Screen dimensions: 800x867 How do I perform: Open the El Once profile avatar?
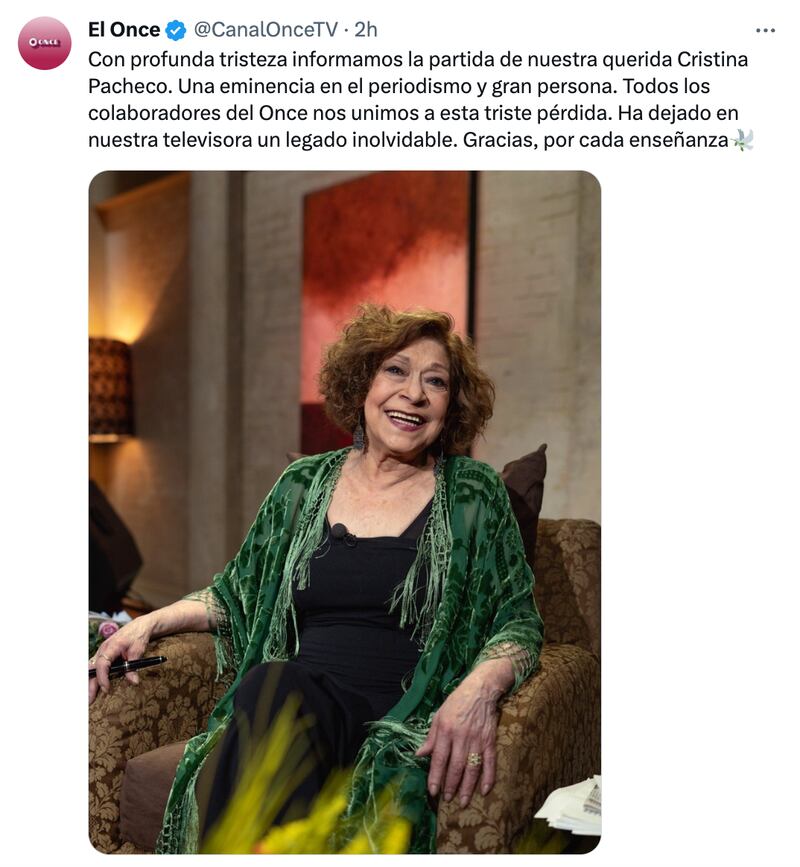pos(44,43)
